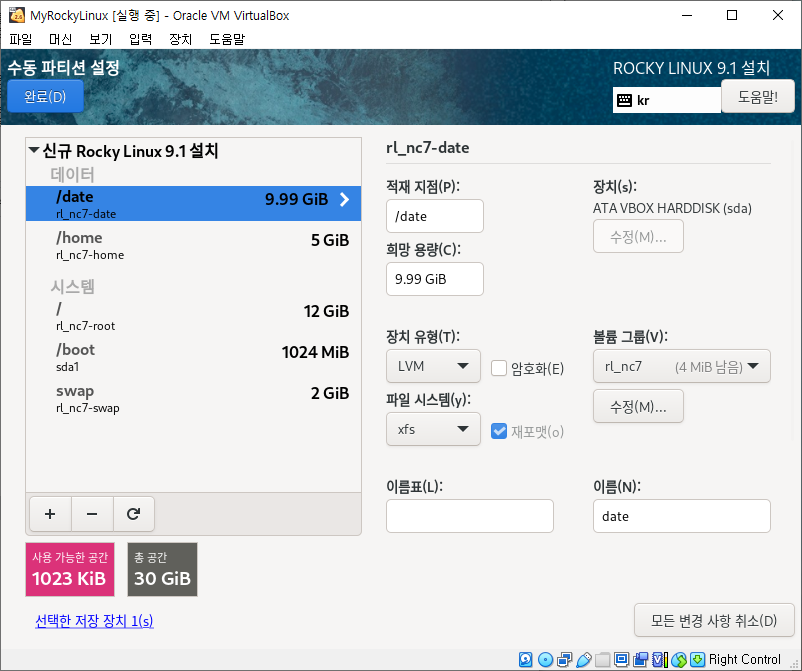Click the hard disk activity status icon
This screenshot has width=802, height=671.
coord(525,660)
